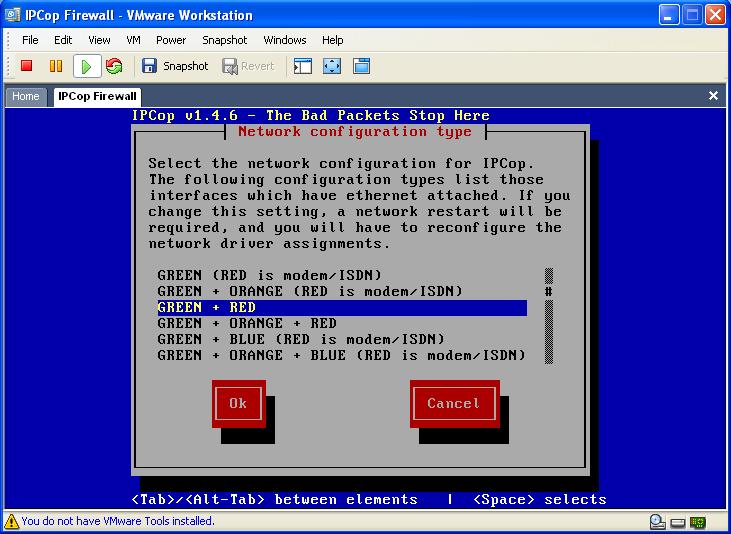Viewport: 731px width, 534px height.
Task: Click the hard disk status bar icon
Action: coord(678,522)
